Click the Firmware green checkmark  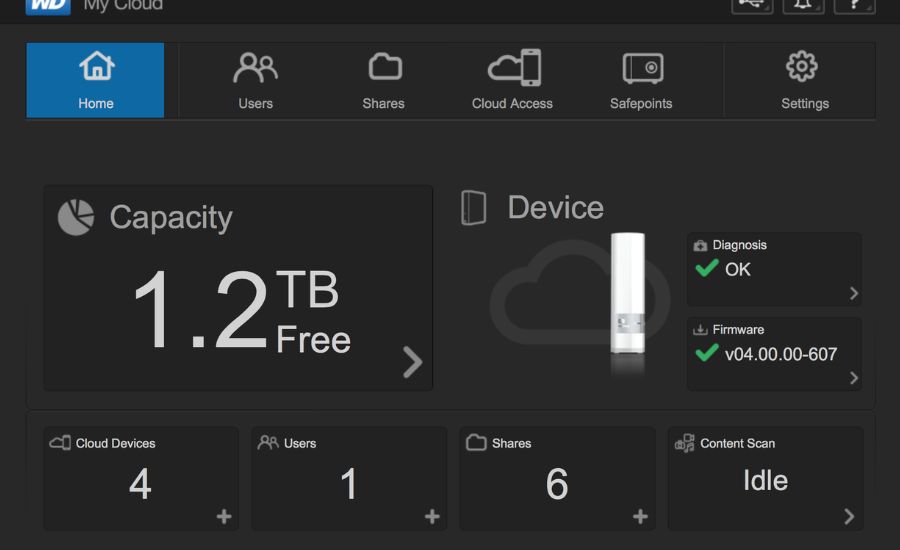[707, 353]
